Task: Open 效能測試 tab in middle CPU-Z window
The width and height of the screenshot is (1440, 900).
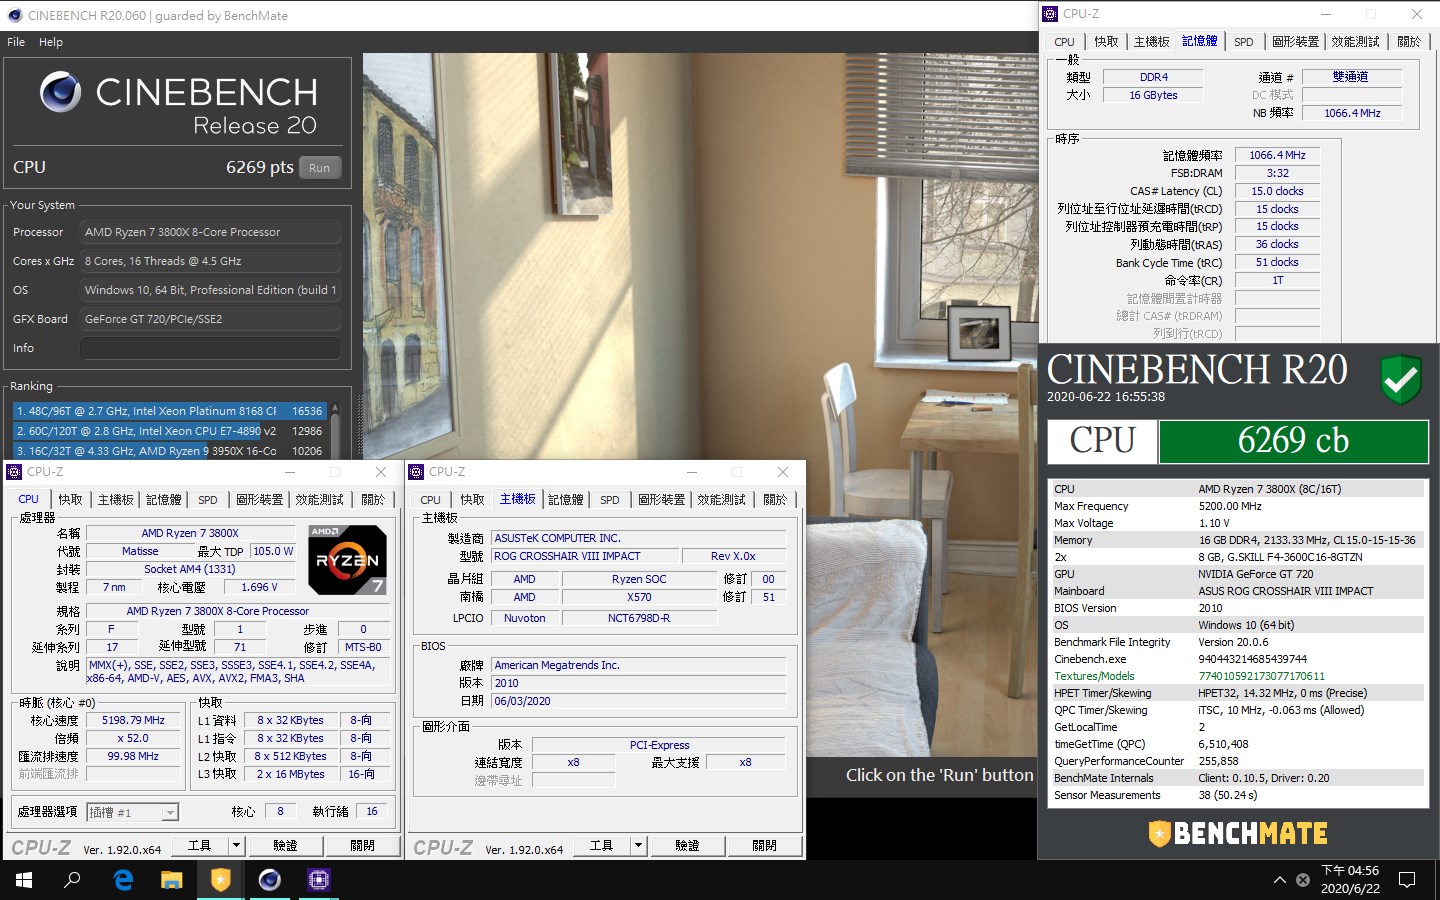Action: coord(722,499)
